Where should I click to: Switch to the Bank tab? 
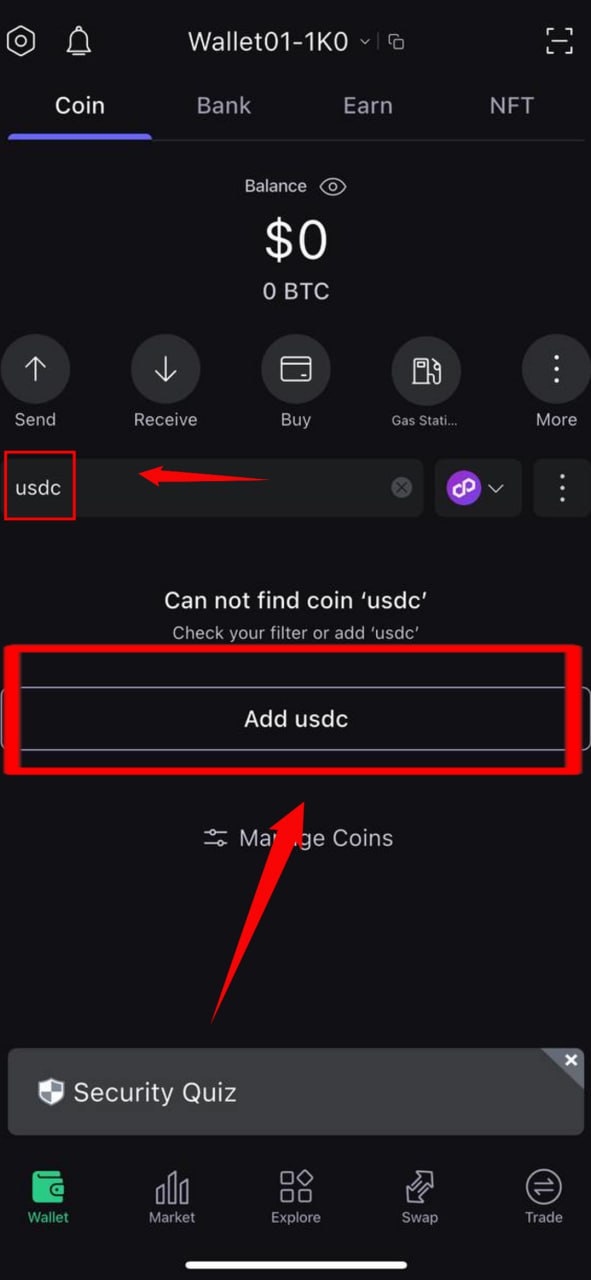(224, 106)
